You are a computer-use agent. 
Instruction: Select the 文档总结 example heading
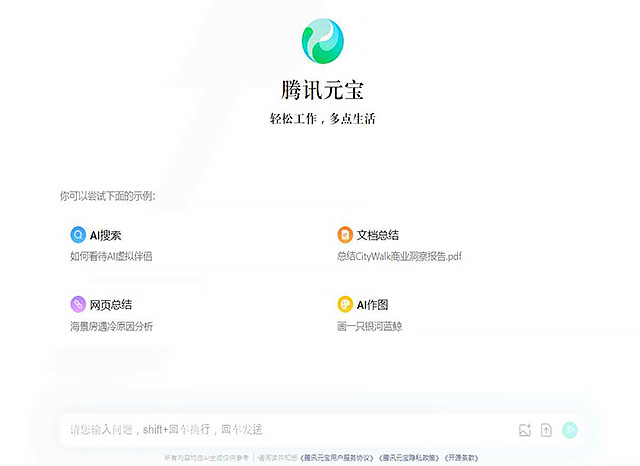click(x=378, y=235)
